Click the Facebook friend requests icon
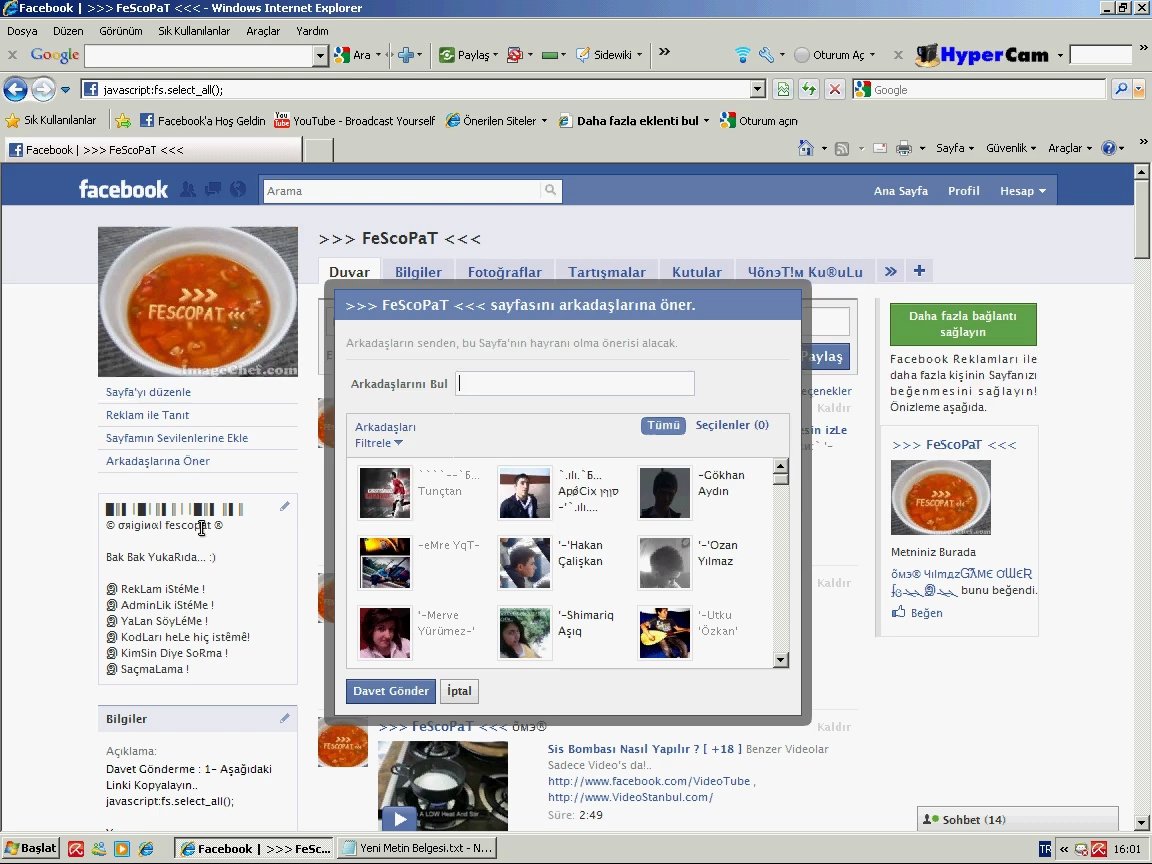 (188, 190)
